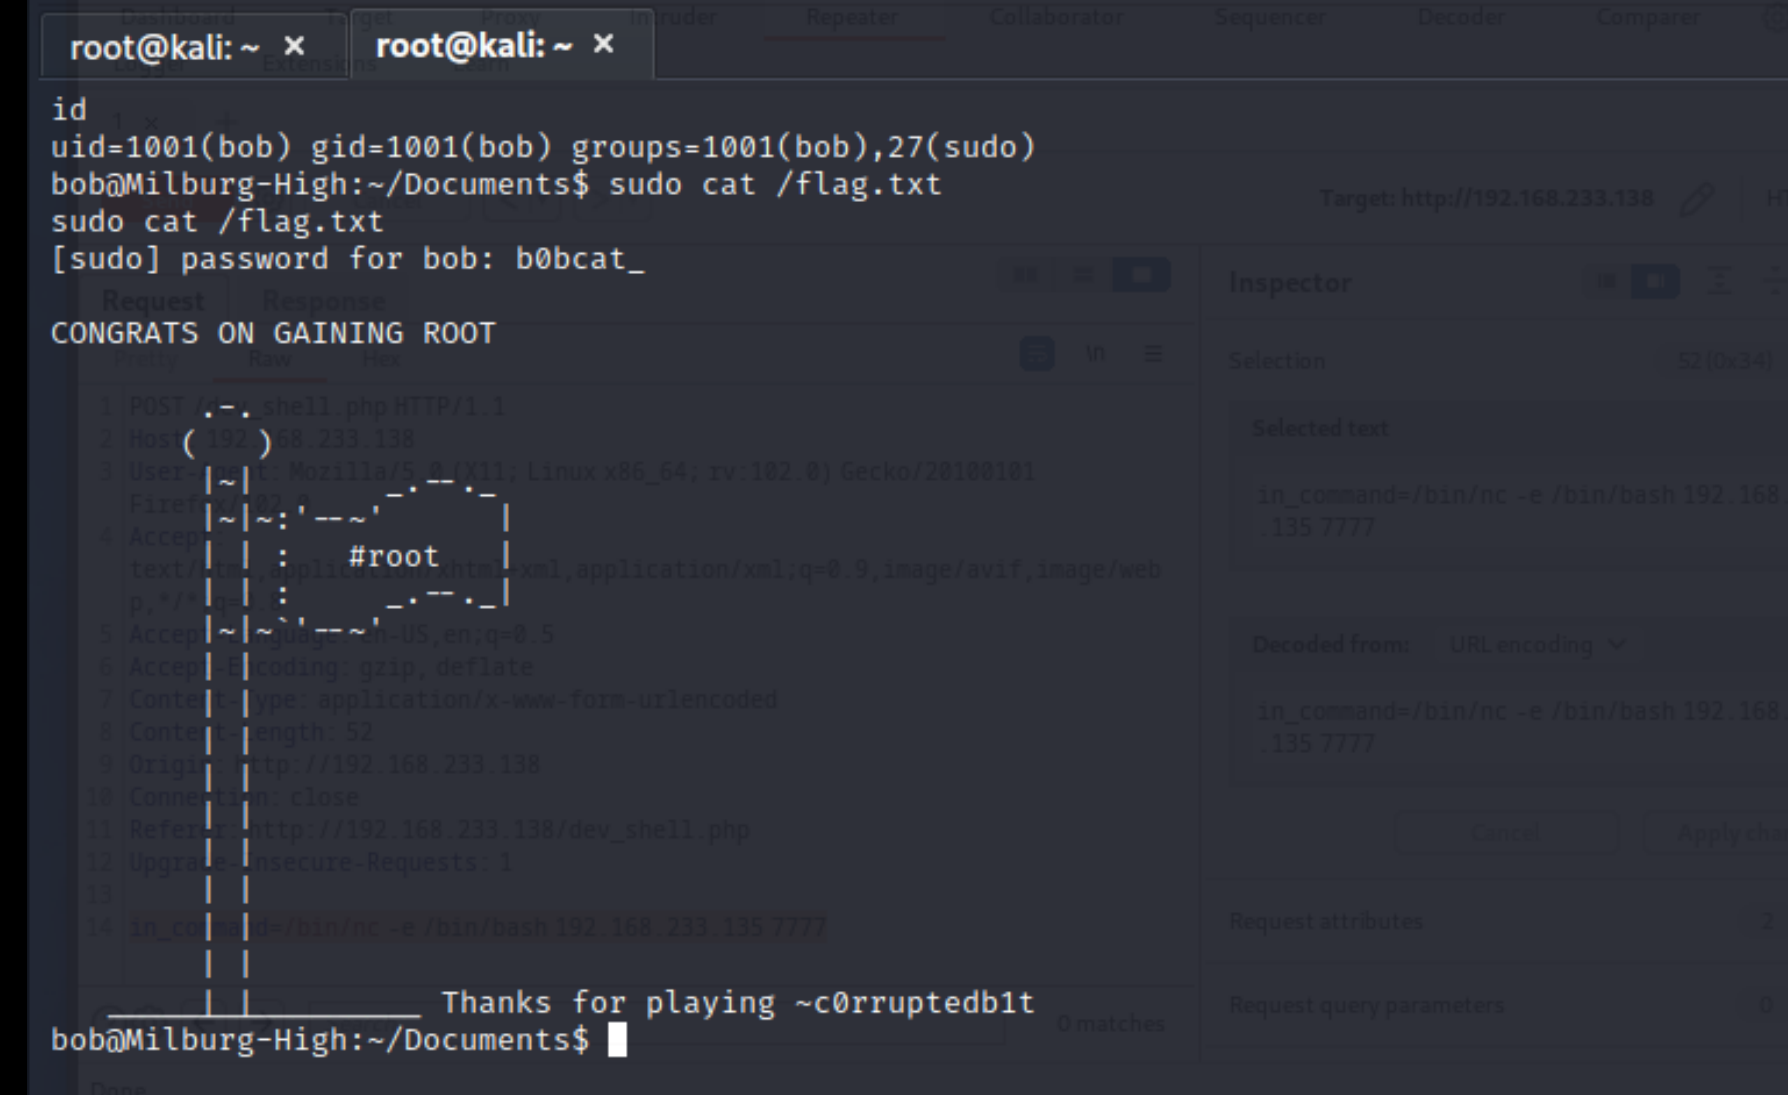Close the active root@kali terminal tab
Viewport: 1788px width, 1095px height.
[603, 44]
